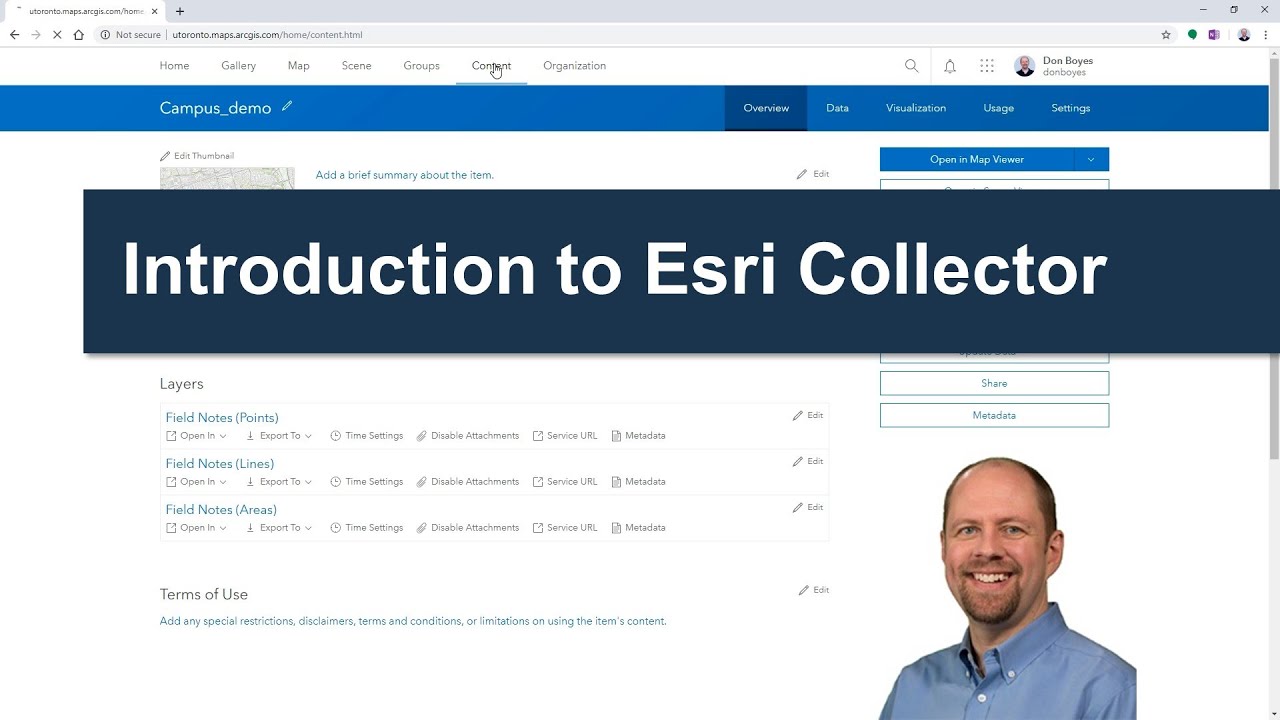Expand Export To for Field Notes (Points)
Image resolution: width=1280 pixels, height=720 pixels.
point(278,436)
